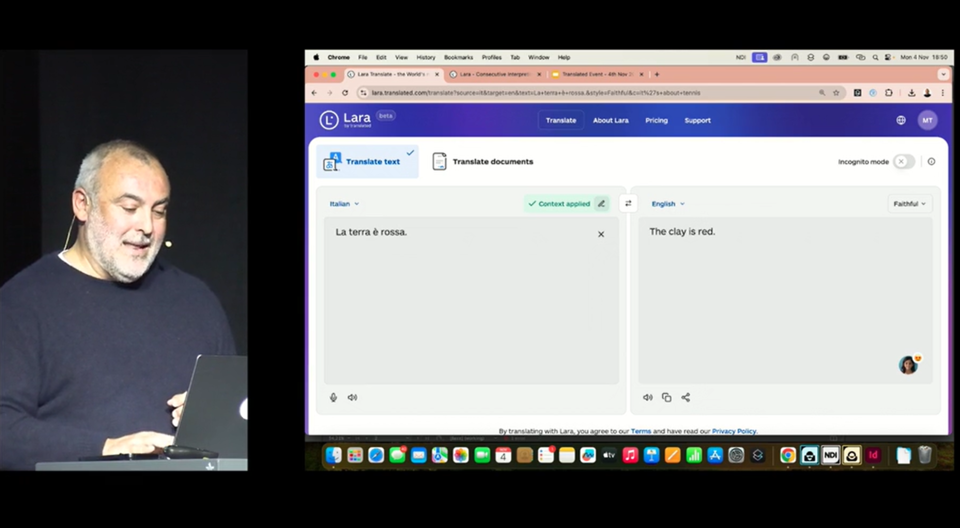Edit the applied context with pencil icon

point(601,203)
